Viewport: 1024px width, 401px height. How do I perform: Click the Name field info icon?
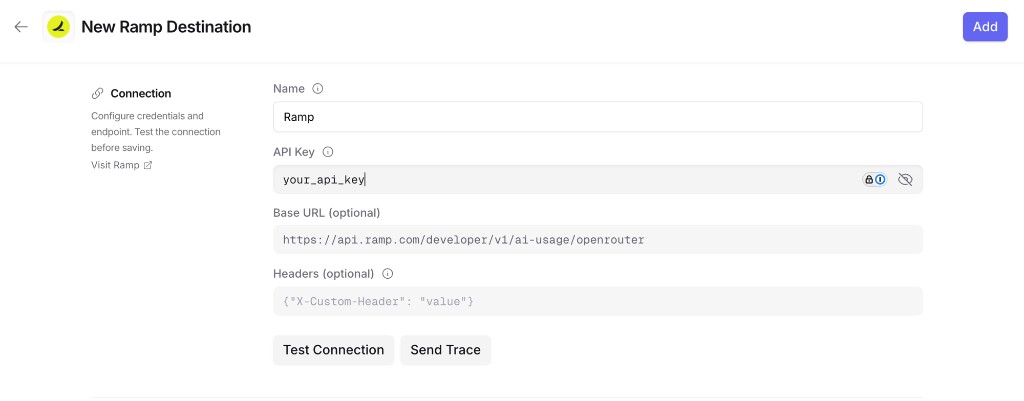point(318,89)
